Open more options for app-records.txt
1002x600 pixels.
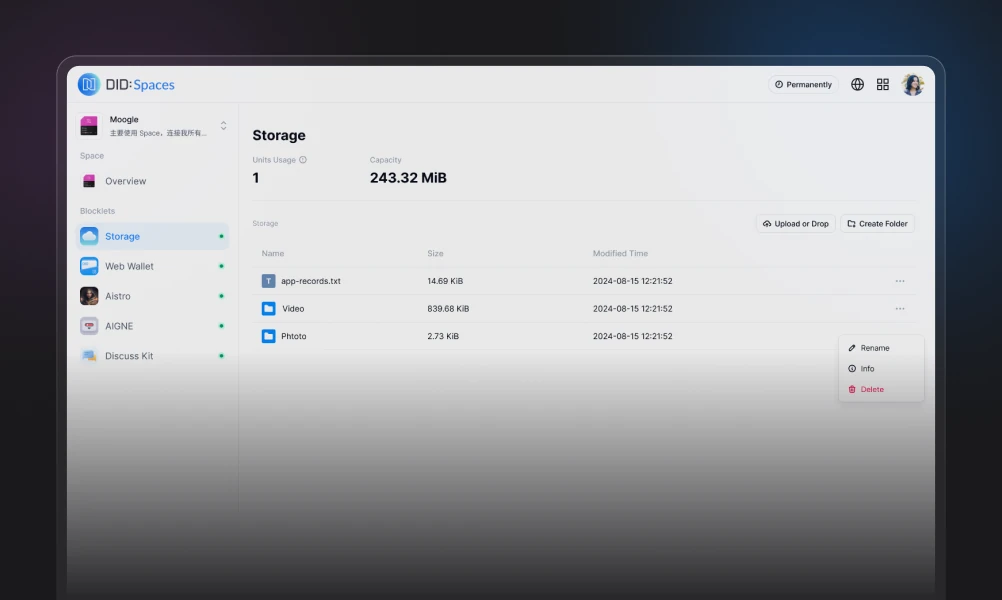pyautogui.click(x=900, y=281)
